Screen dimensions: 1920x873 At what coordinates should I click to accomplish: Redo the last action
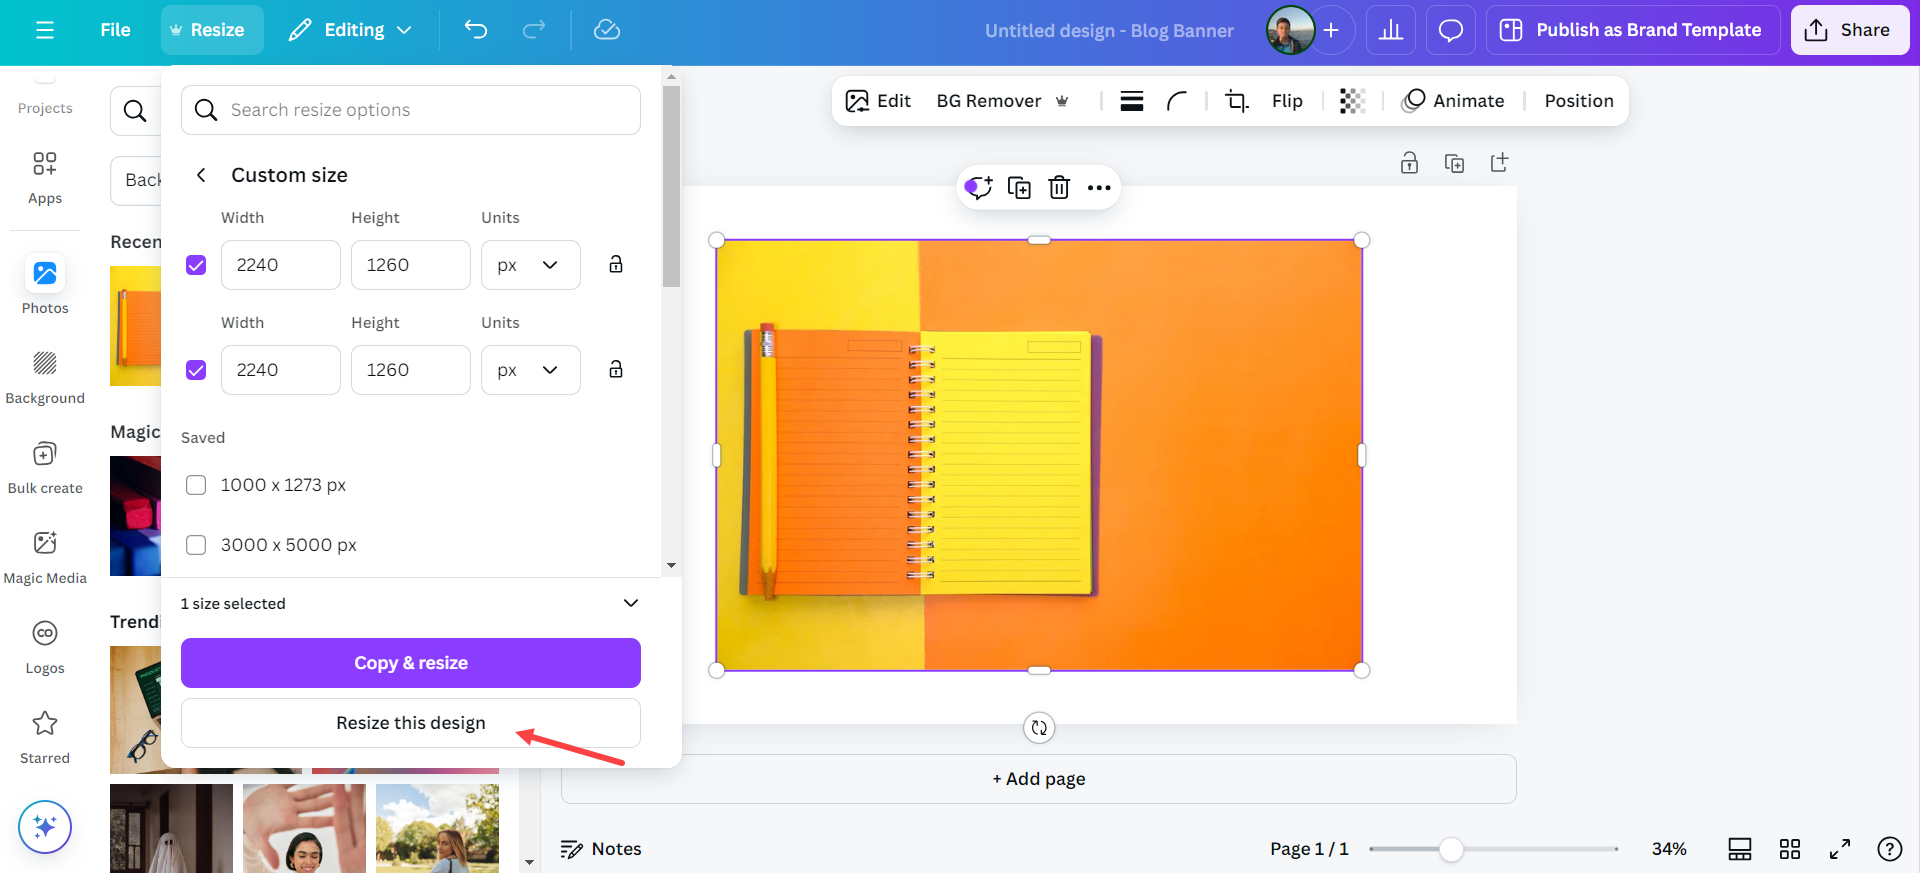click(534, 30)
